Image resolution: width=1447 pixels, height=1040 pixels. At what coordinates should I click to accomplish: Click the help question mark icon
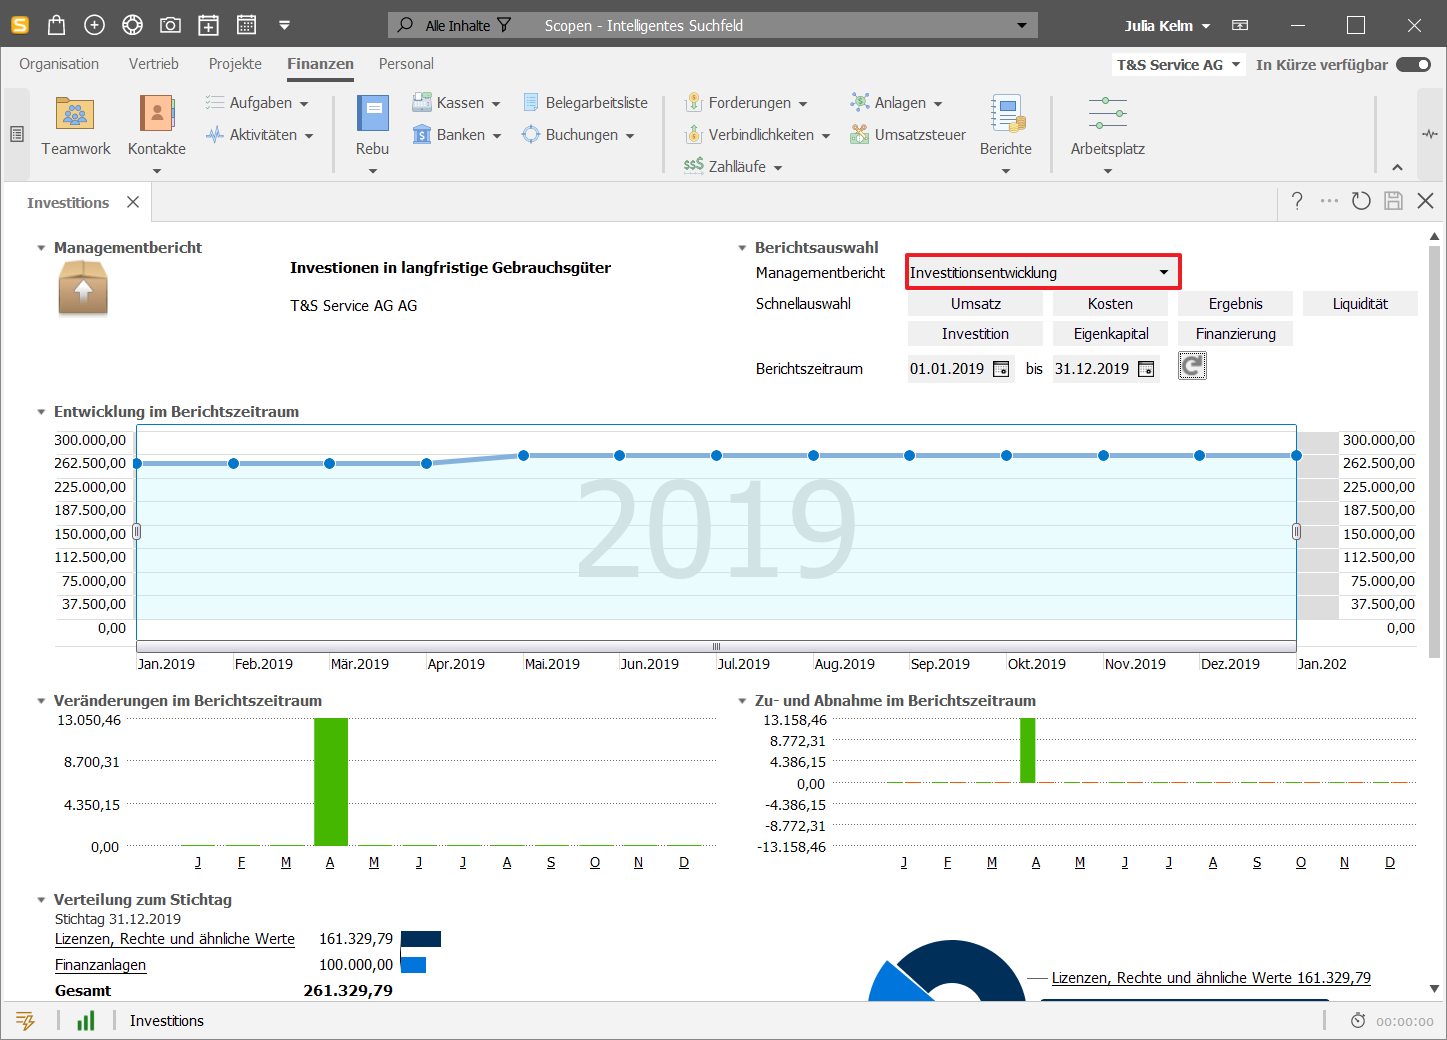[x=1297, y=201]
